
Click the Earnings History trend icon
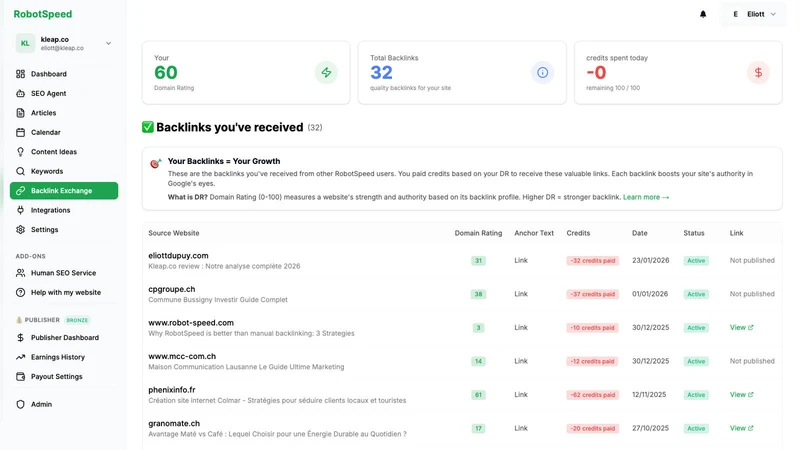(x=20, y=357)
